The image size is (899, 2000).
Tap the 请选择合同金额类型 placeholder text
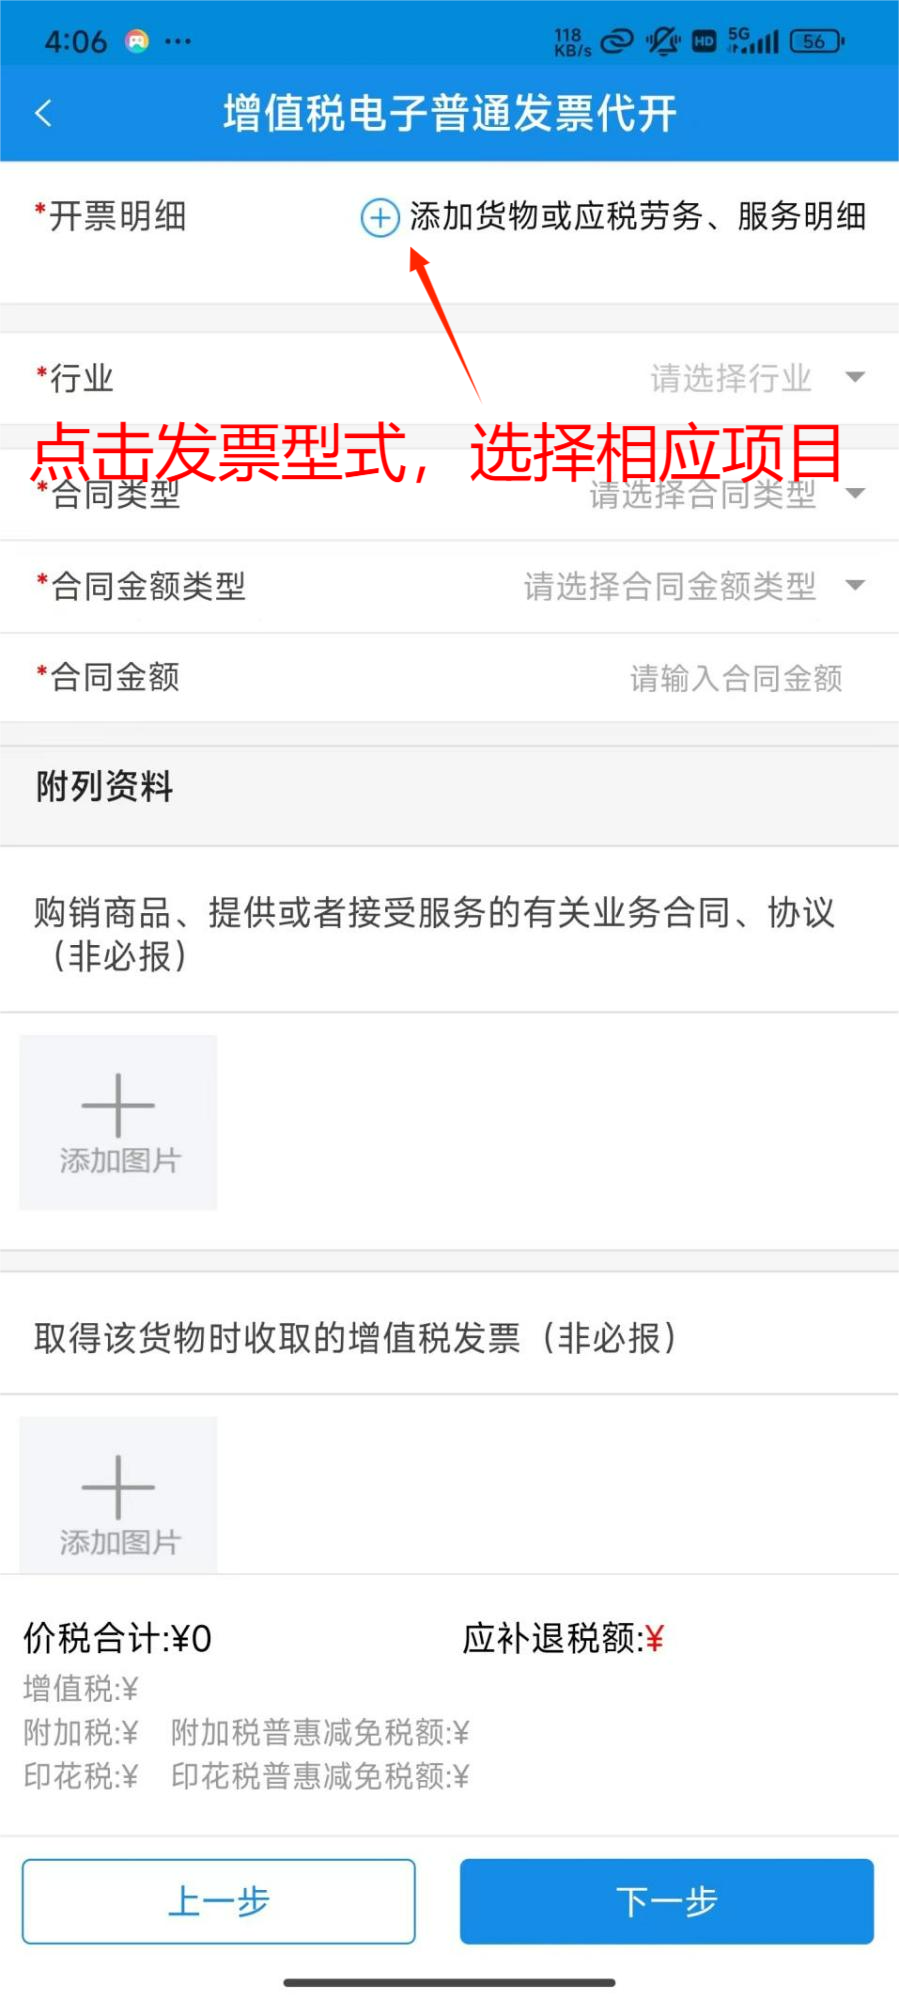coord(670,586)
